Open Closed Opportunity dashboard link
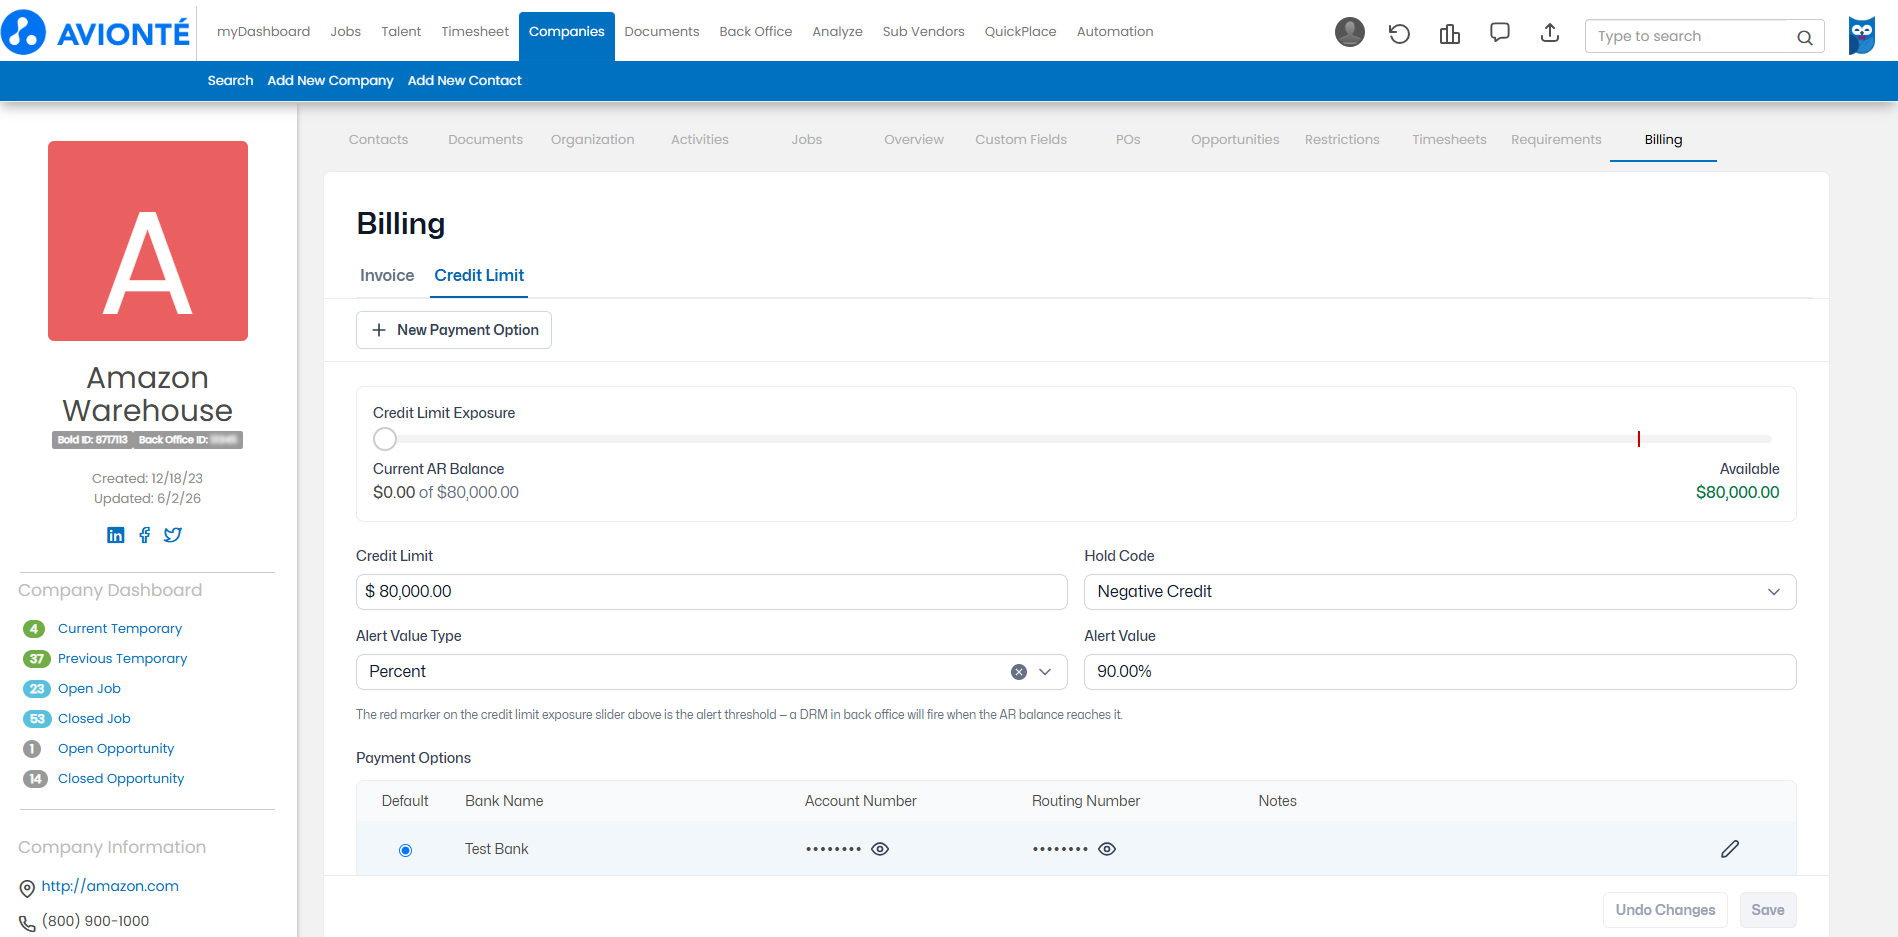 point(121,779)
